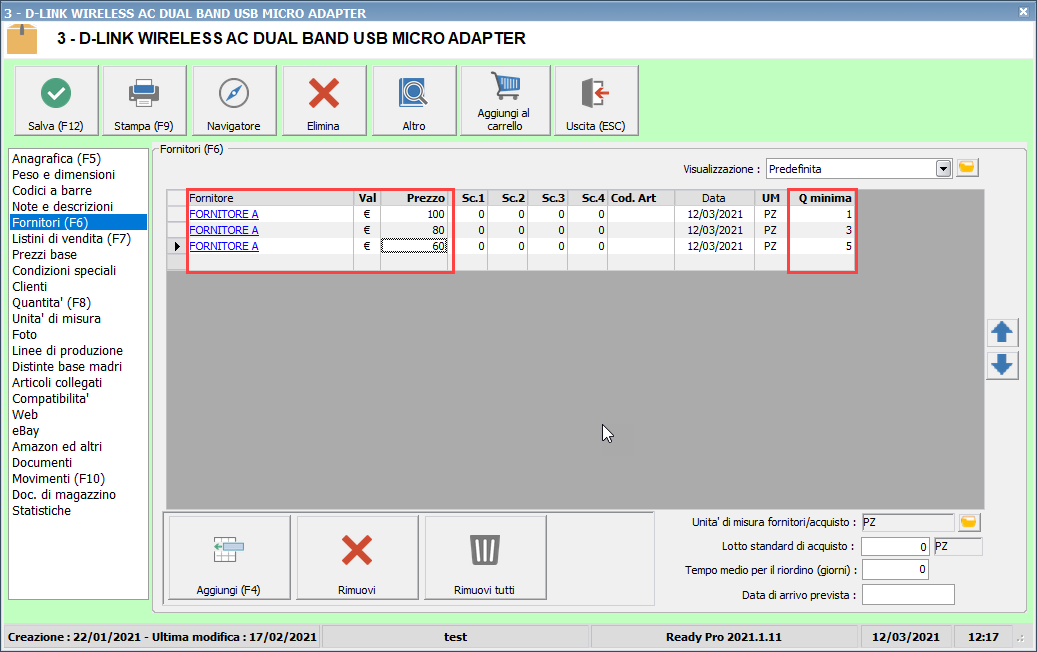Move row up with blue up arrow
The image size is (1037, 652).
click(1002, 332)
